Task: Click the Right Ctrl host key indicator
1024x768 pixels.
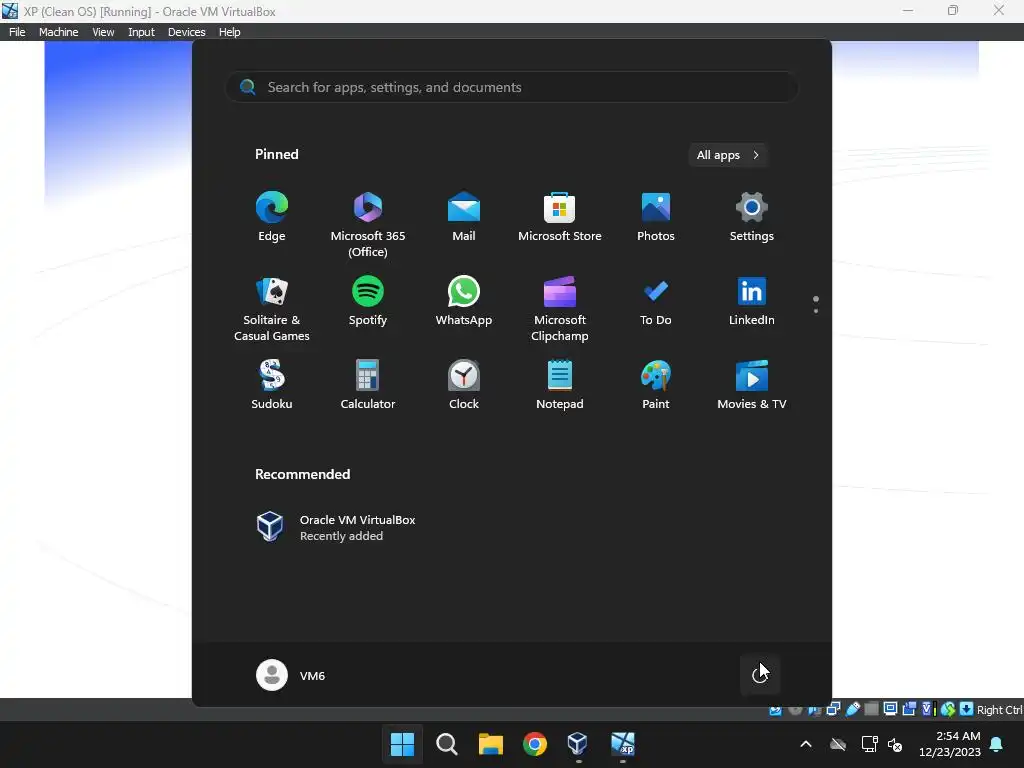Action: (x=999, y=710)
